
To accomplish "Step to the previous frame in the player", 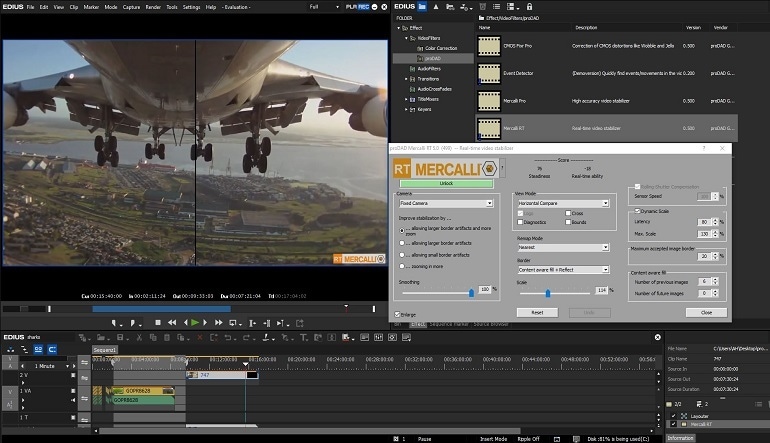I will pos(185,323).
